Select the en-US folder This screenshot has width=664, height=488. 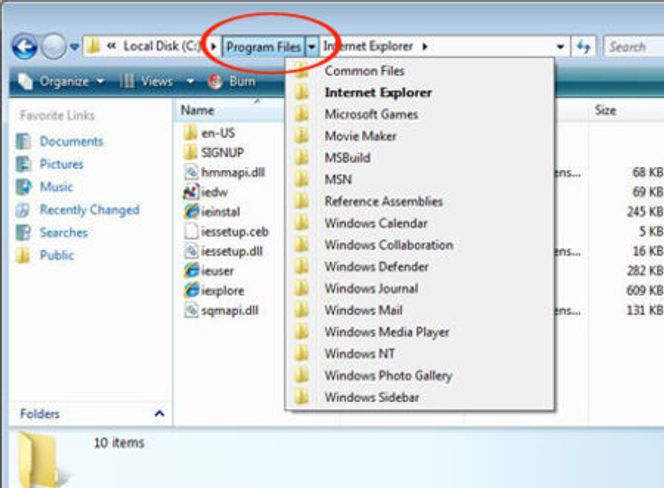210,133
